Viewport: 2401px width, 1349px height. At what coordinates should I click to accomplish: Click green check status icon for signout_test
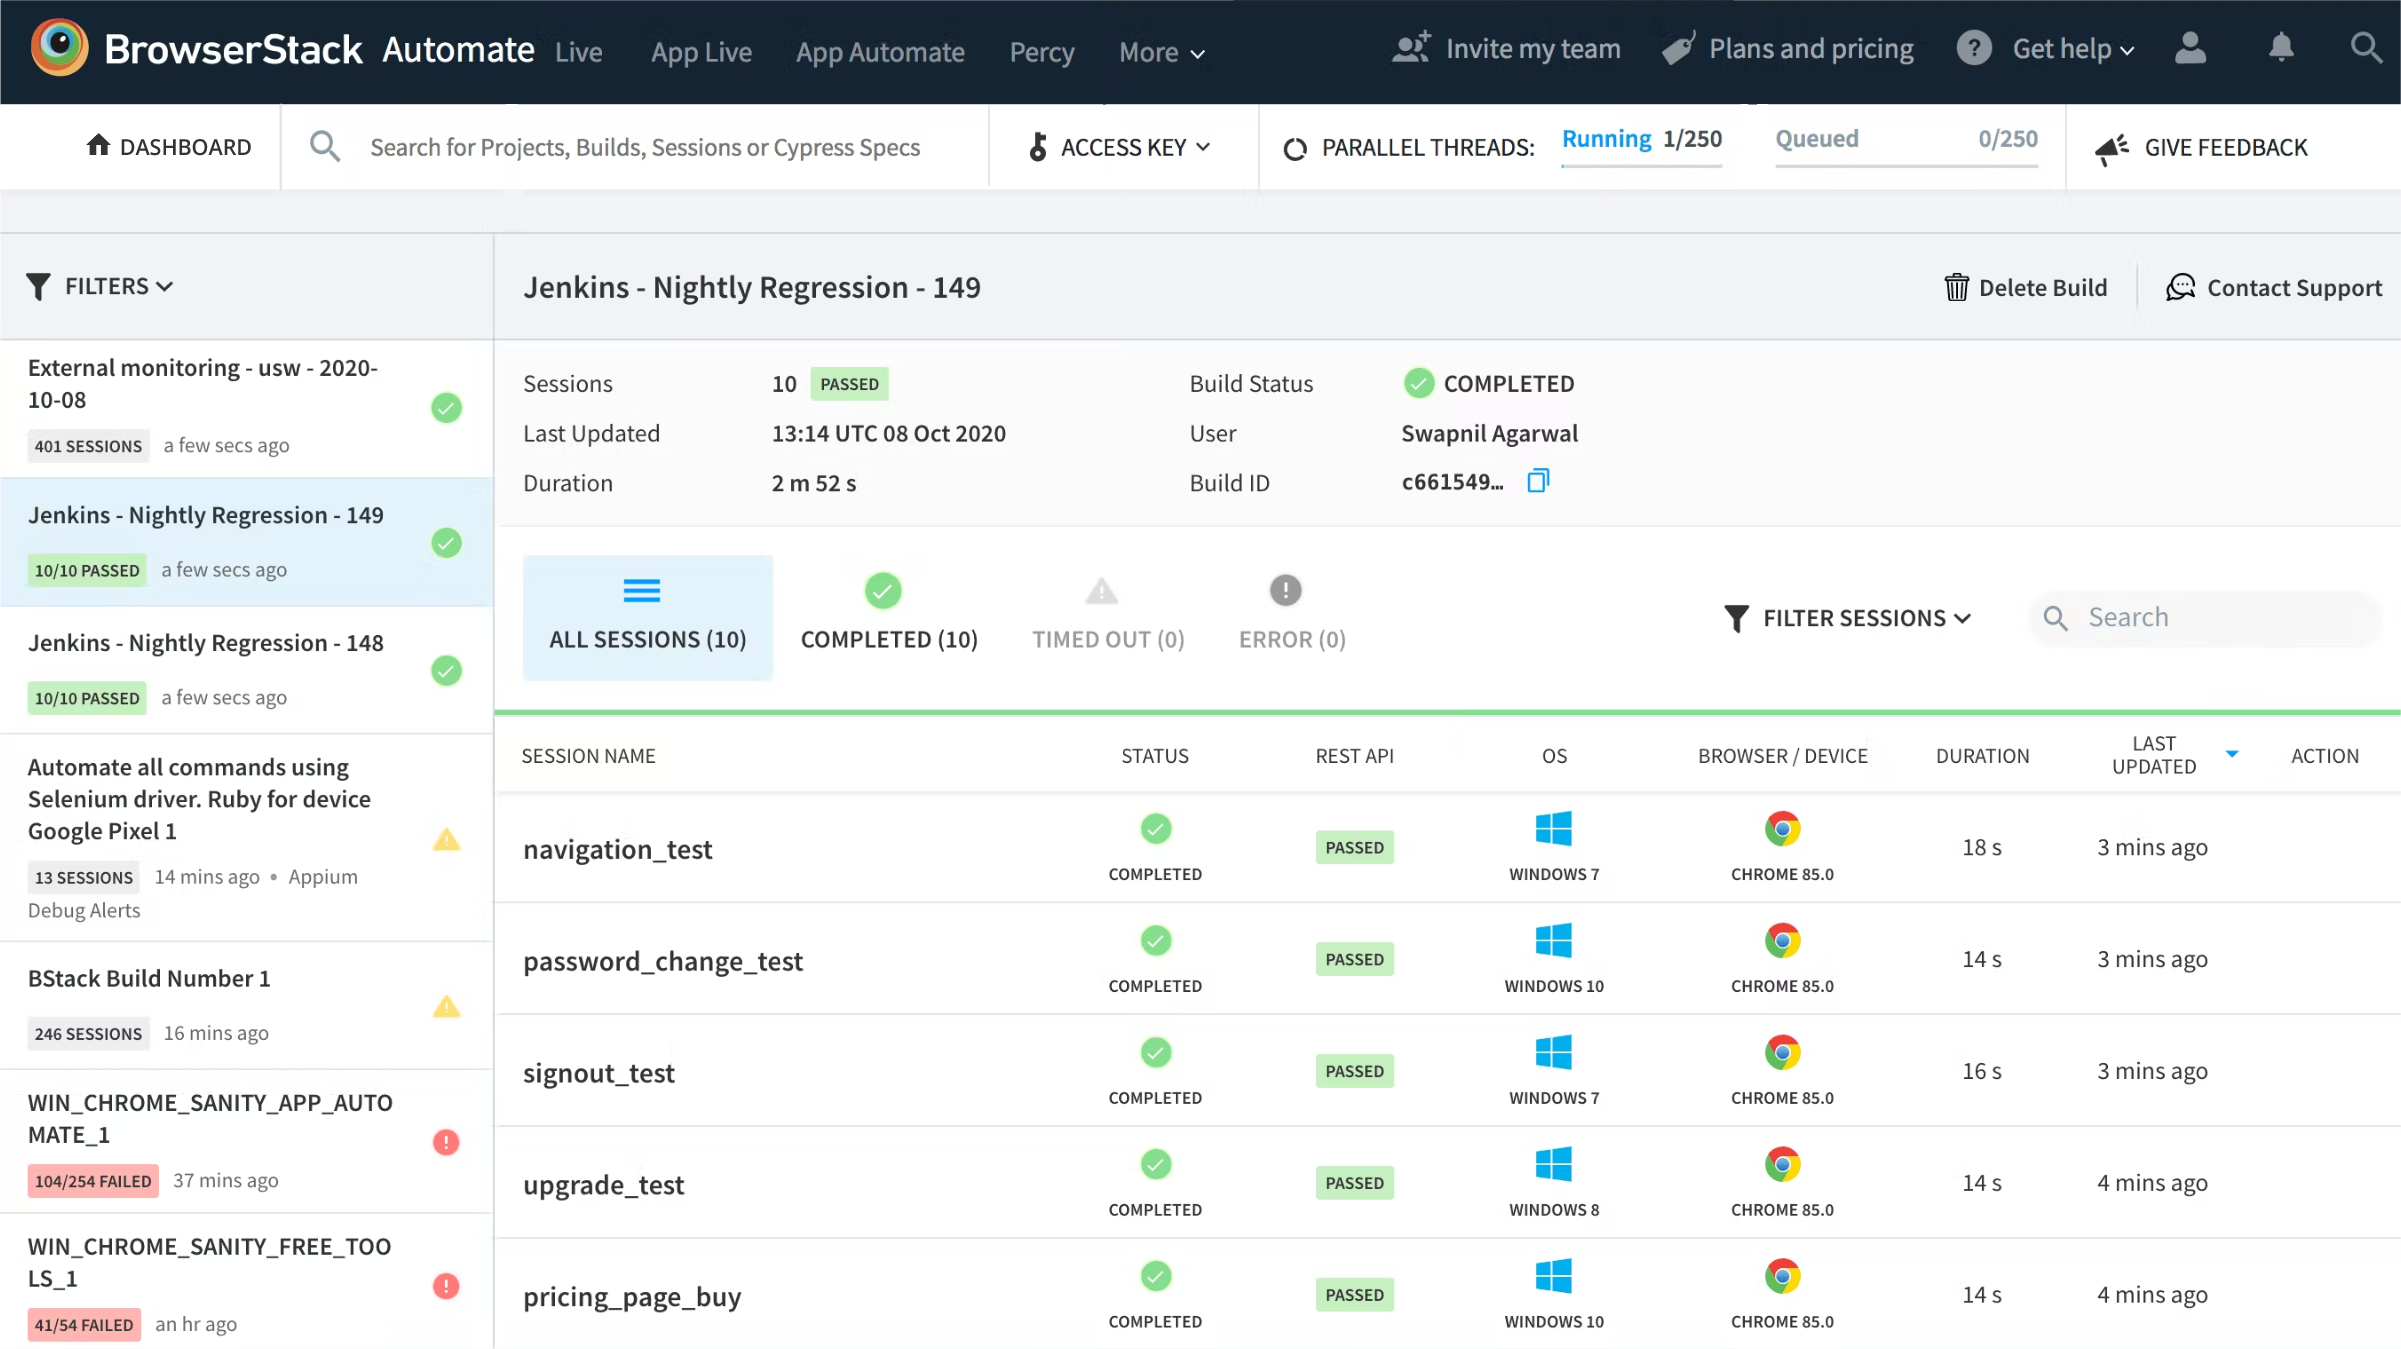pos(1155,1053)
